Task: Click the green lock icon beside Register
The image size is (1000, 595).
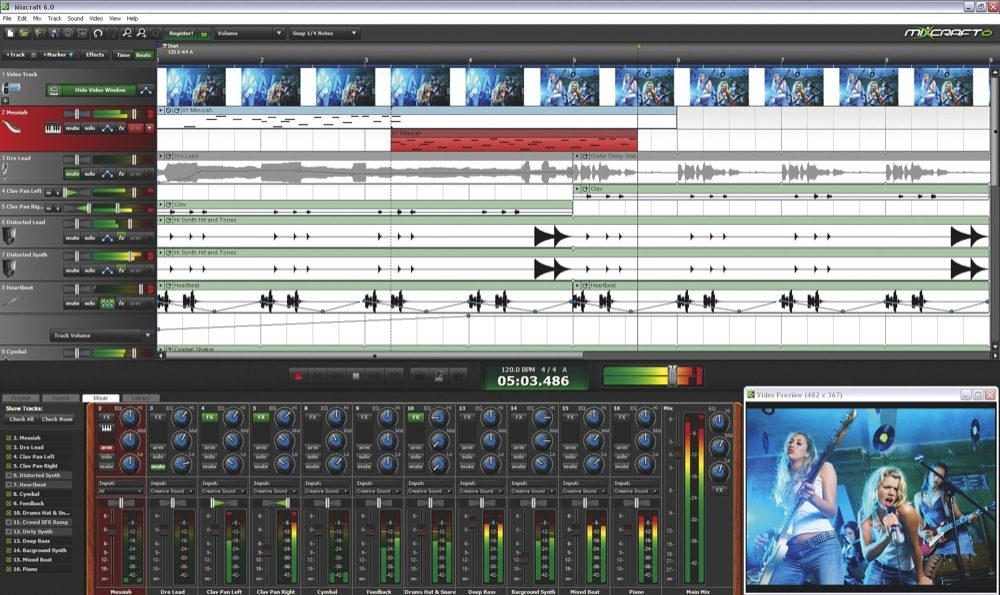Action: point(204,34)
